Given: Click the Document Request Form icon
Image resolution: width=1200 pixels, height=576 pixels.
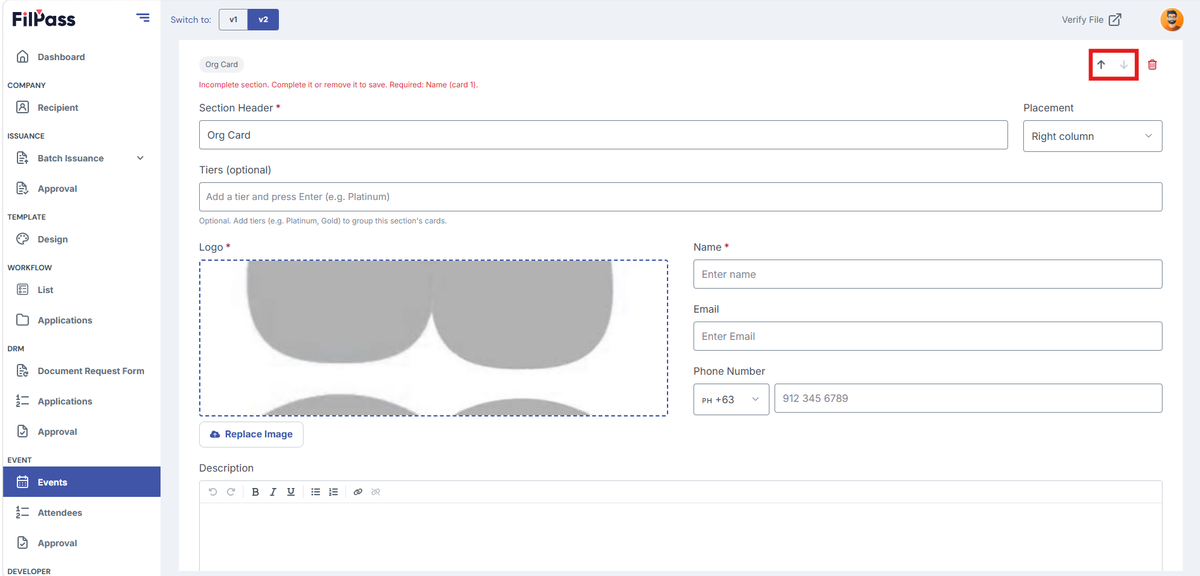Looking at the screenshot, I should pos(23,371).
